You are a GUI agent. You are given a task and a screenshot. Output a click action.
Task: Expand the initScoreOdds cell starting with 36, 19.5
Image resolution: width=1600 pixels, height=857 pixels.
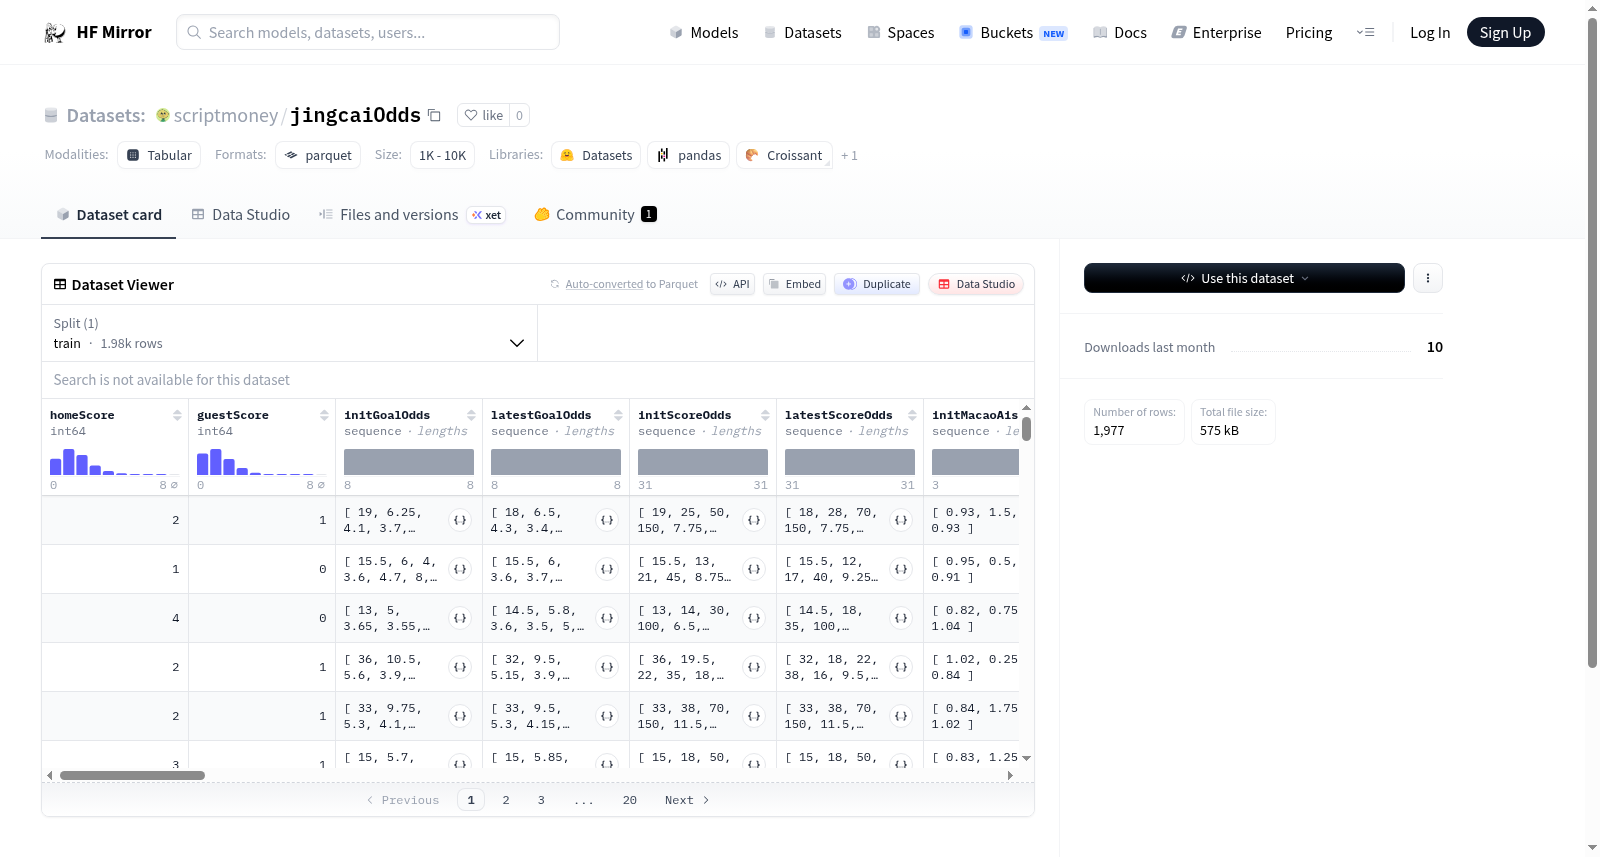754,667
